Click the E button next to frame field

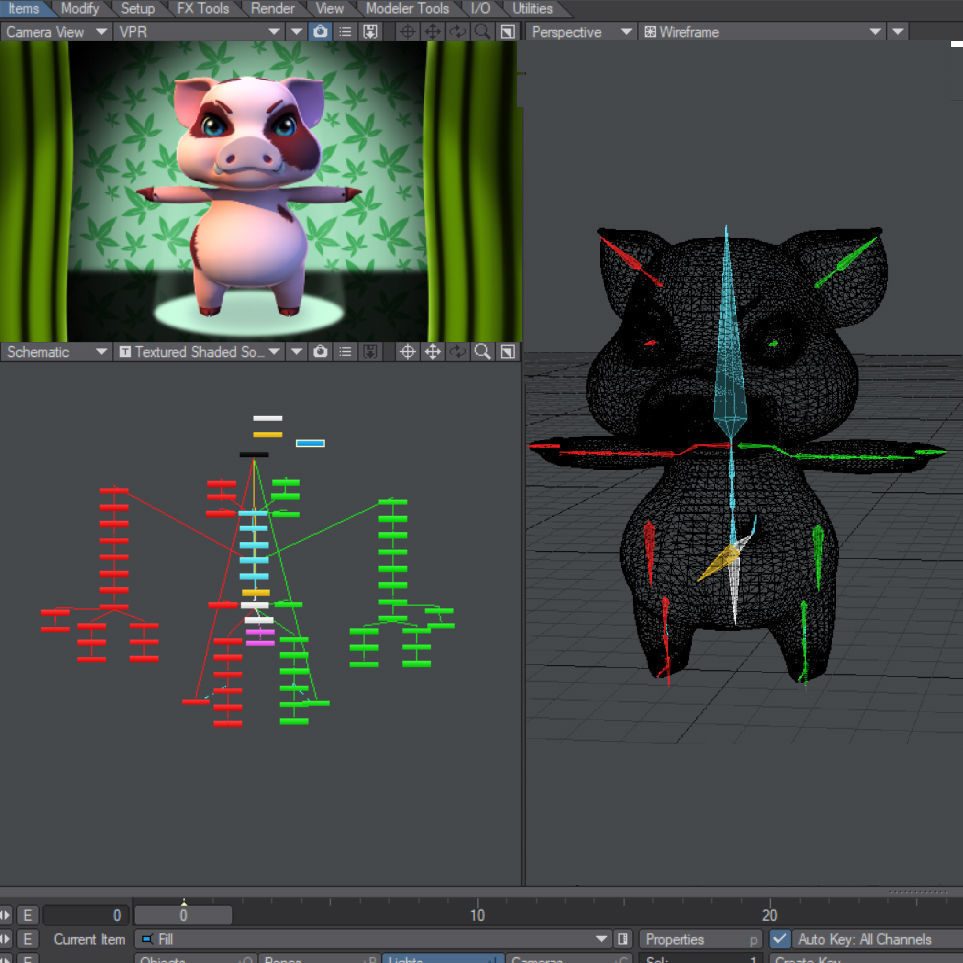(x=28, y=915)
